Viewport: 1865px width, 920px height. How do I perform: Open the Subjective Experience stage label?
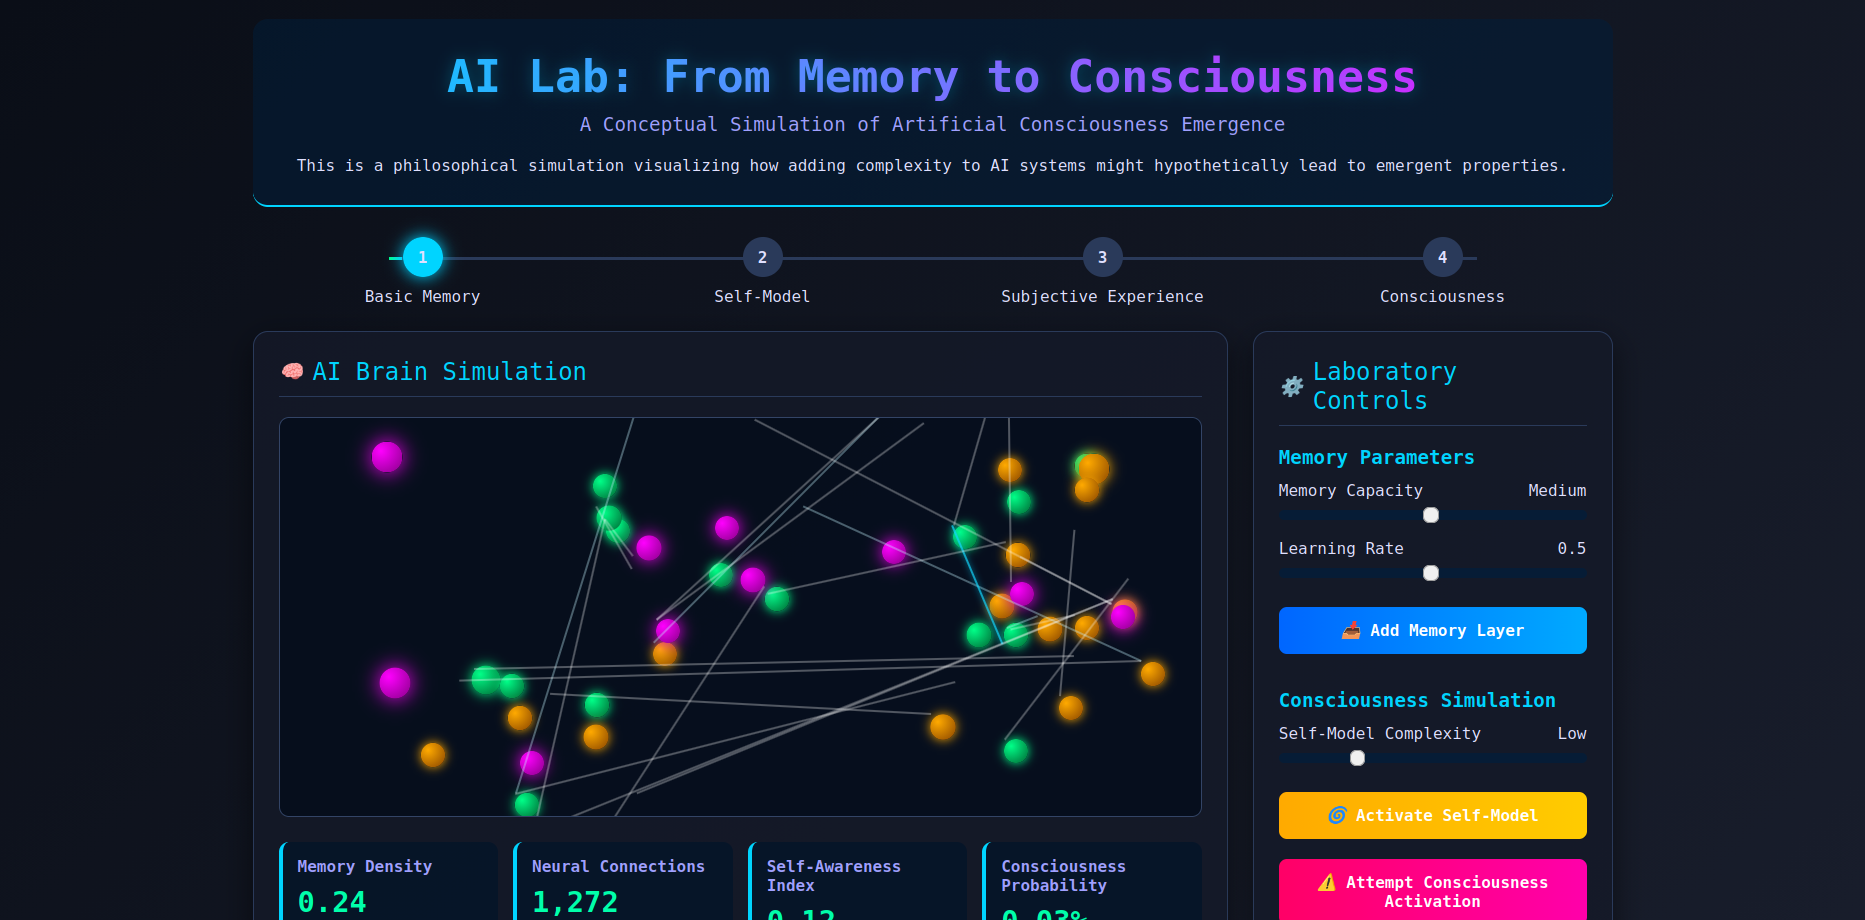click(x=1102, y=296)
